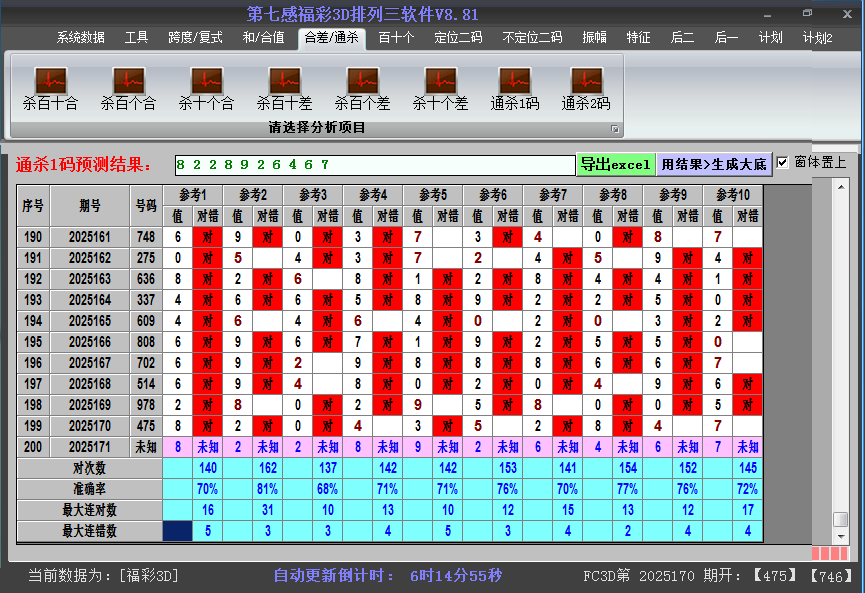Choose the 杀百个差 analysis icon

(x=362, y=88)
